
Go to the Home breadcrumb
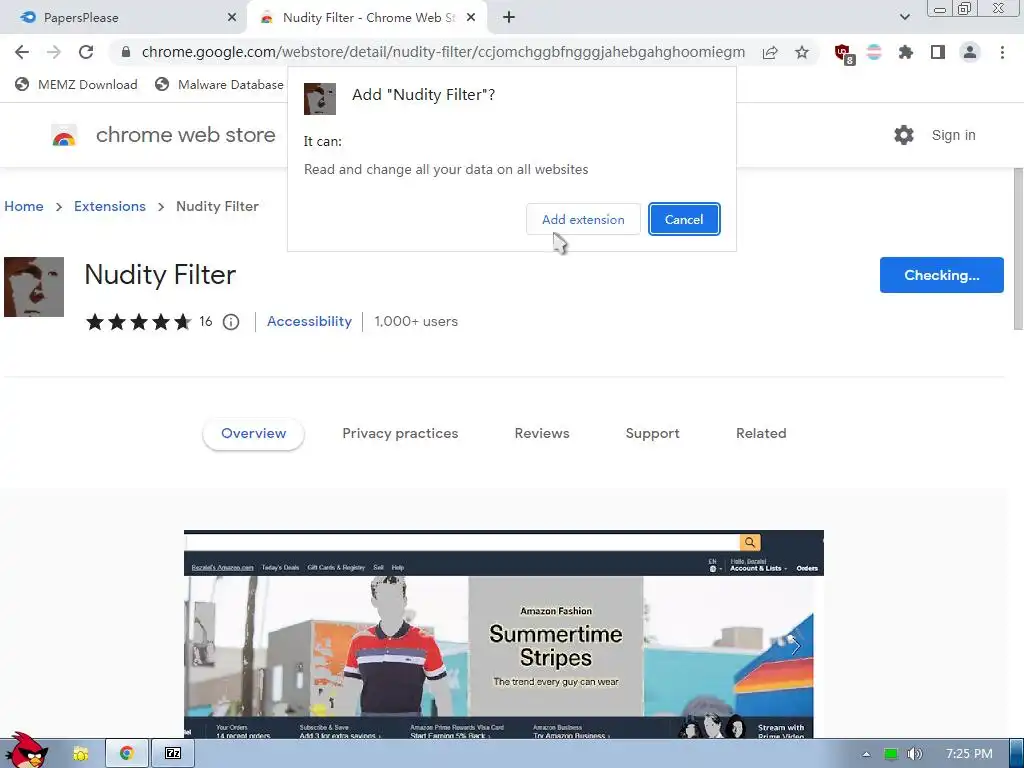coord(24,206)
